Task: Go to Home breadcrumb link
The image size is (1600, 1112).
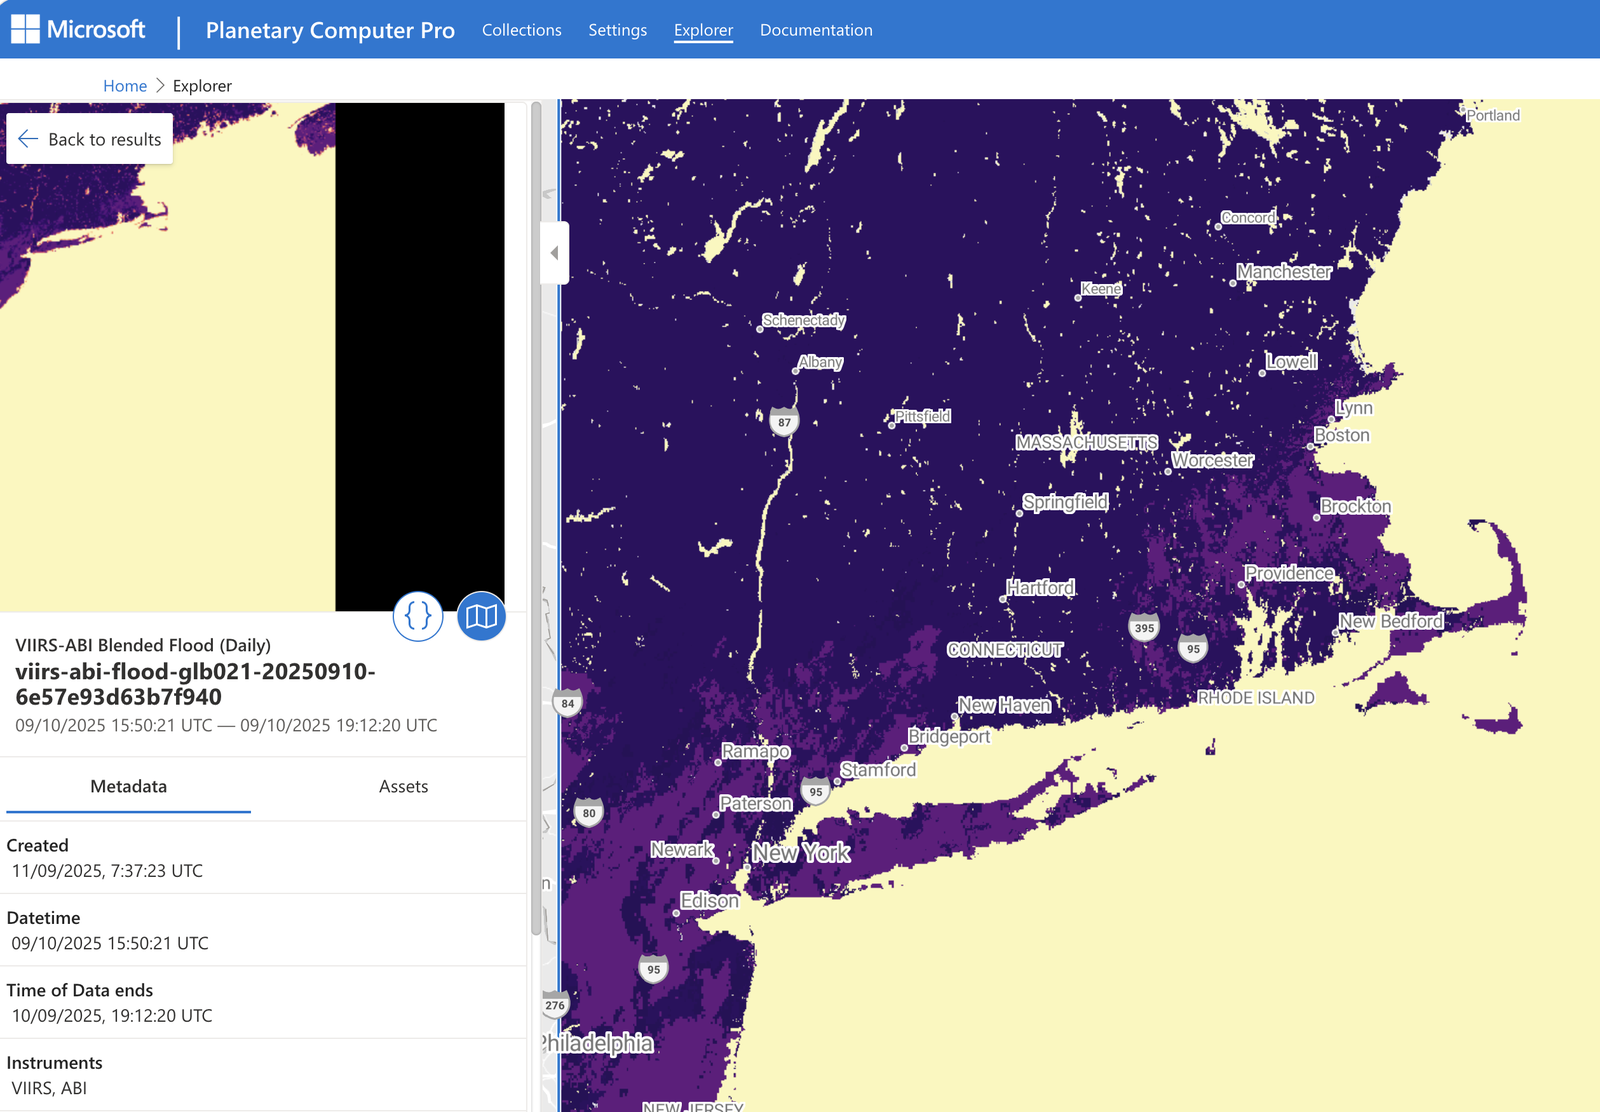Action: (125, 86)
